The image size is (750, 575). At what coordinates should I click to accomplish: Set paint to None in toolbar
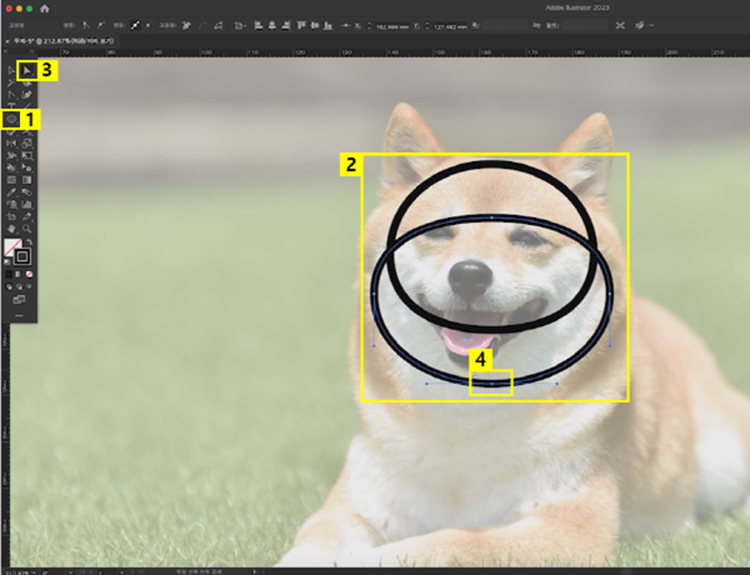[x=29, y=273]
